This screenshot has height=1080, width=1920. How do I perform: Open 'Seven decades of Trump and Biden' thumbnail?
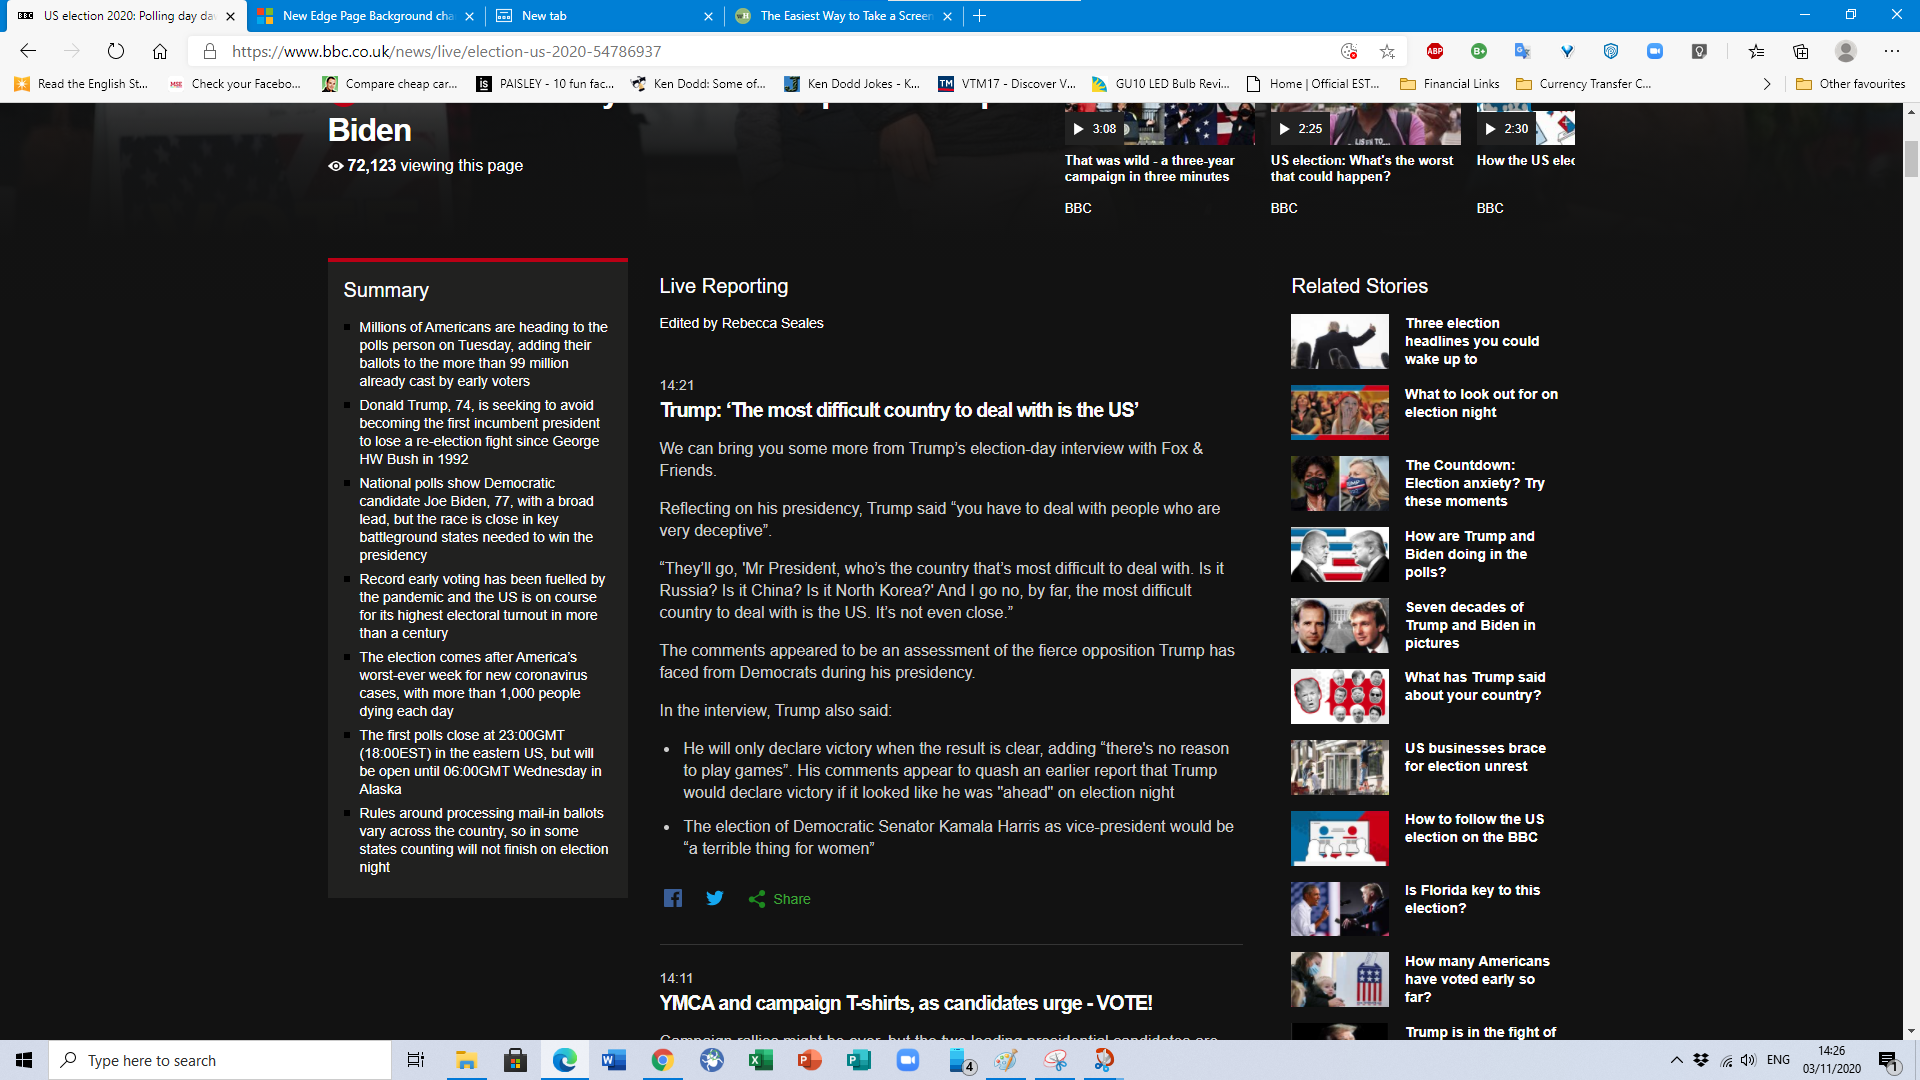coord(1340,625)
